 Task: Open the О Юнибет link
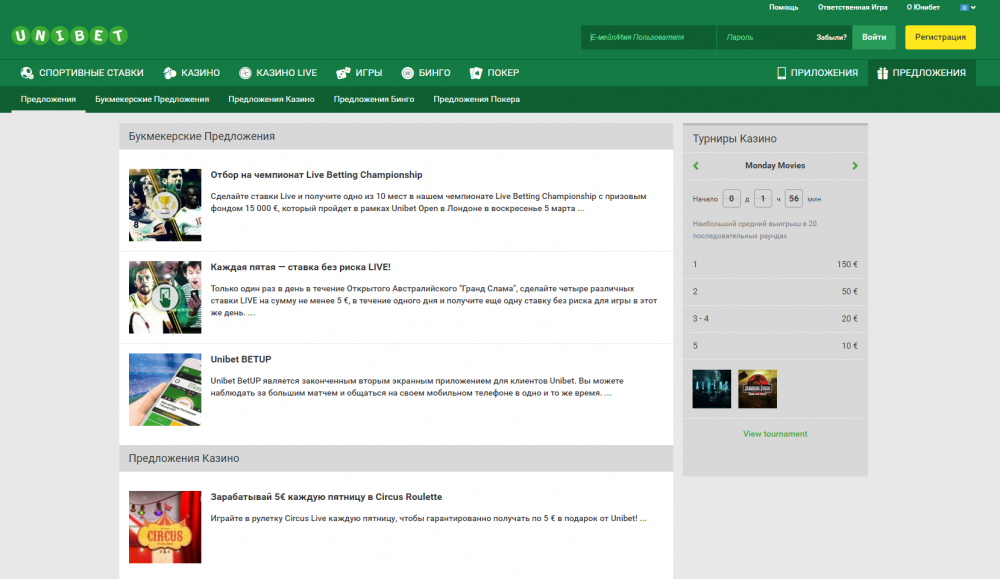click(x=923, y=8)
